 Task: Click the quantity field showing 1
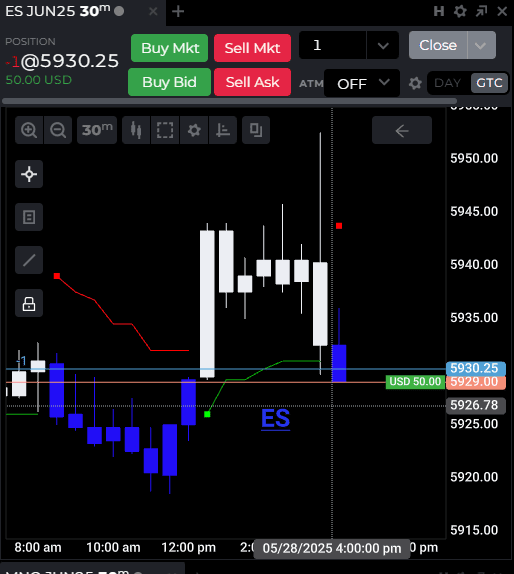click(x=332, y=45)
